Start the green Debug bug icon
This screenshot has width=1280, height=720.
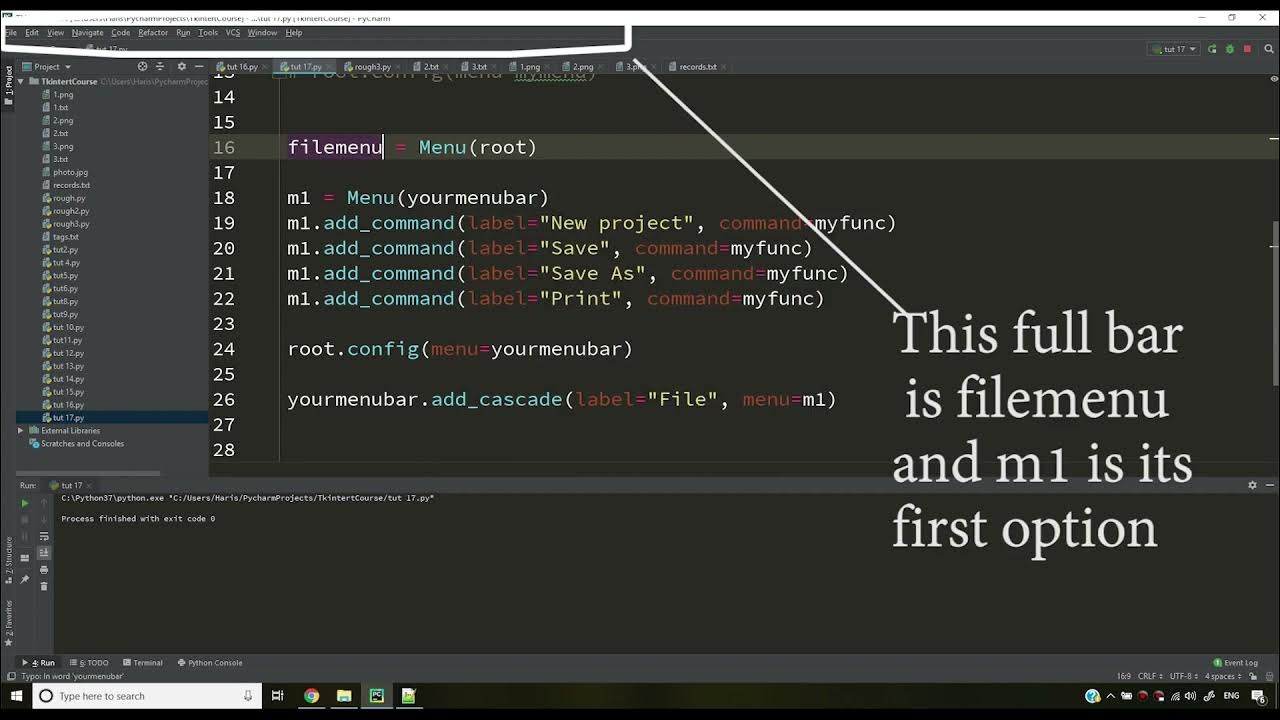pos(1229,49)
